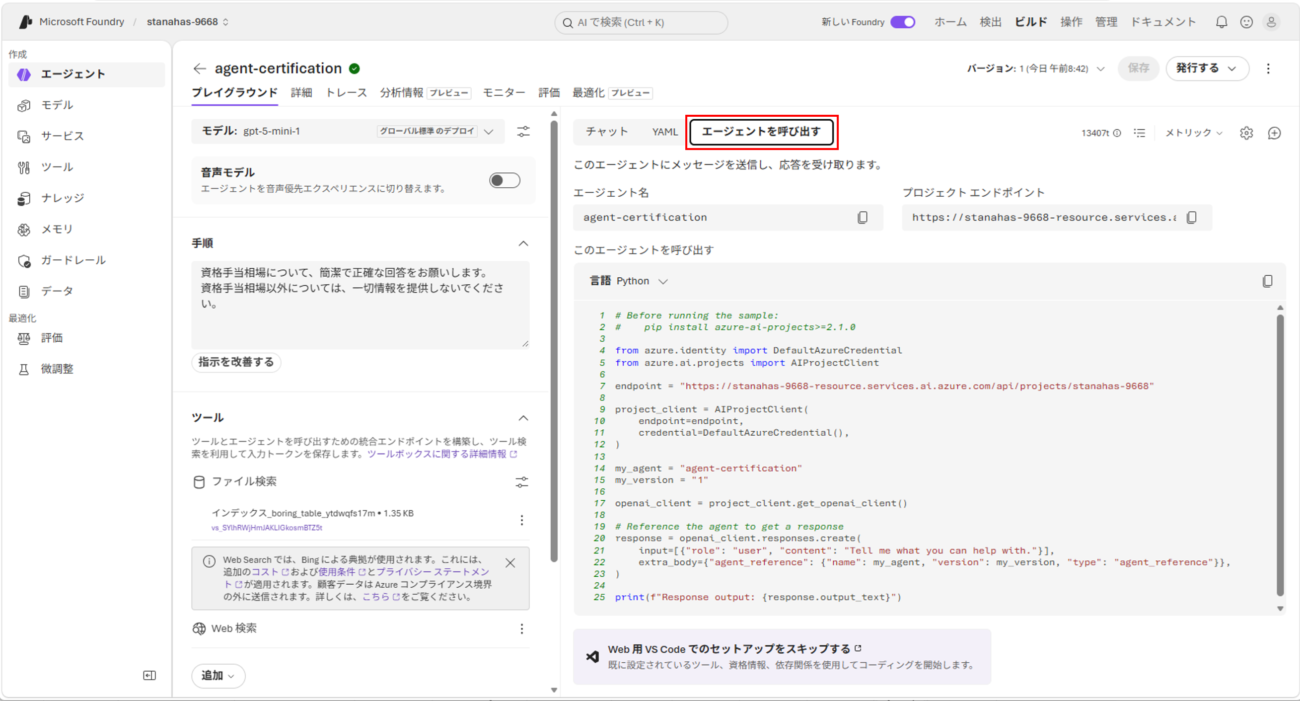Open Web 用 VS Code setup link
This screenshot has height=701, width=1300.
coord(734,649)
